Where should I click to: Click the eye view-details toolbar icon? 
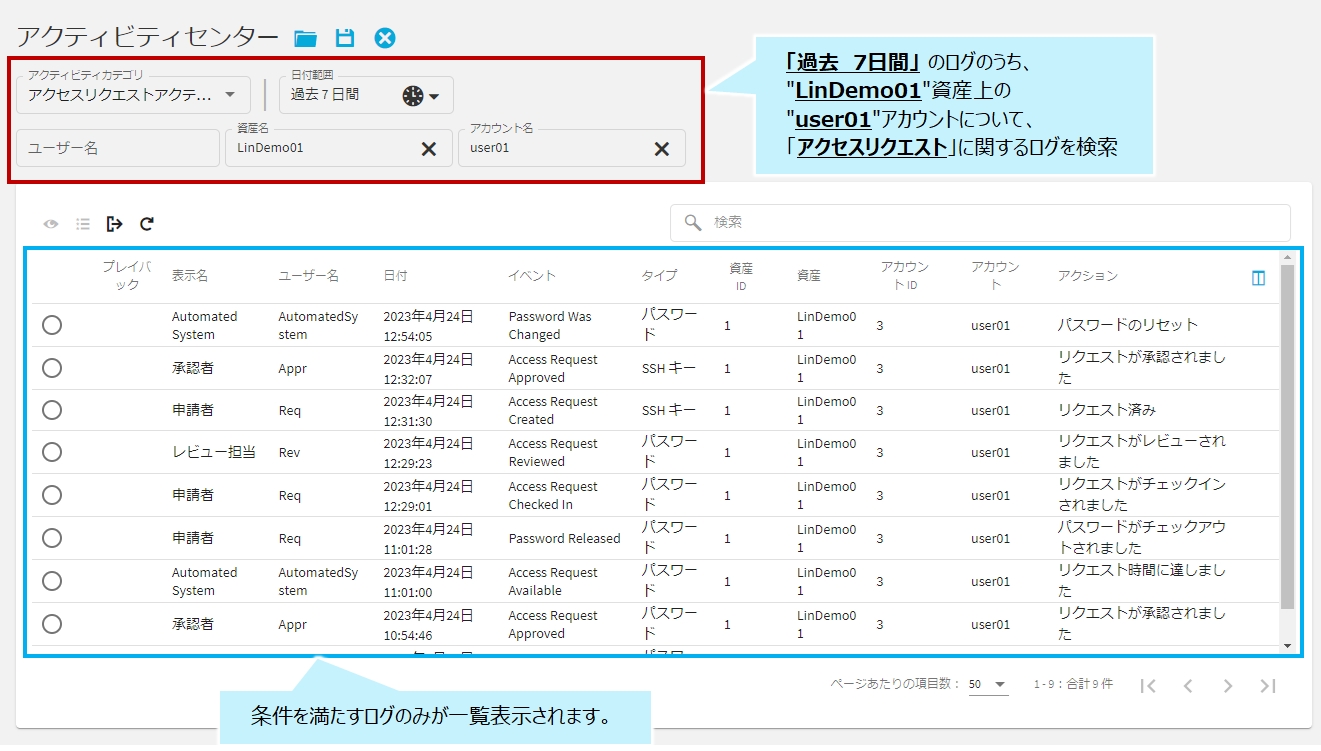(x=51, y=224)
